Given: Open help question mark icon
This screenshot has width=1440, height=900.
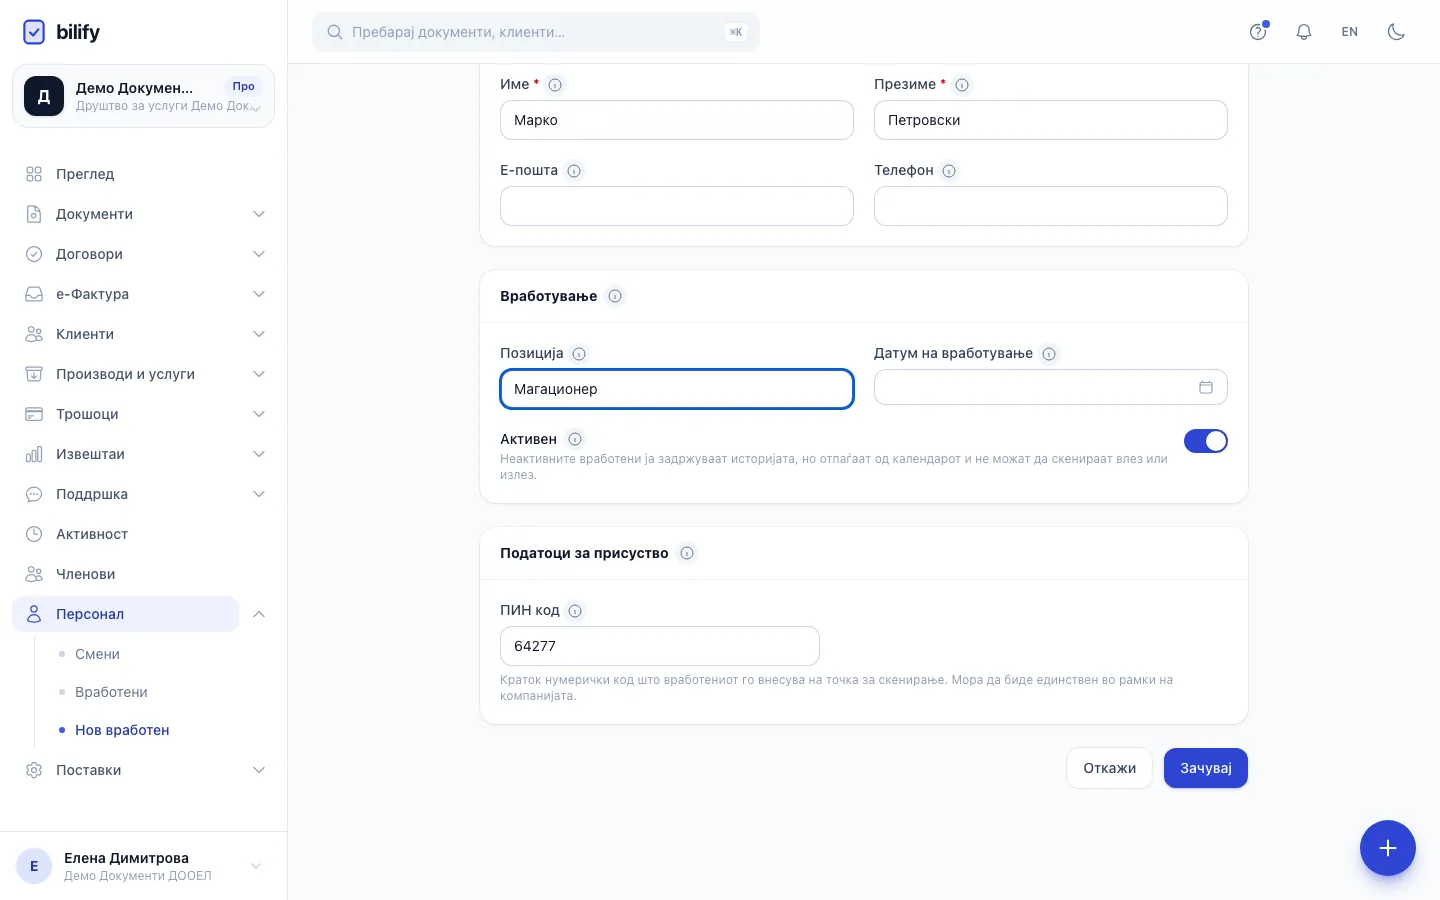Looking at the screenshot, I should click(1258, 32).
